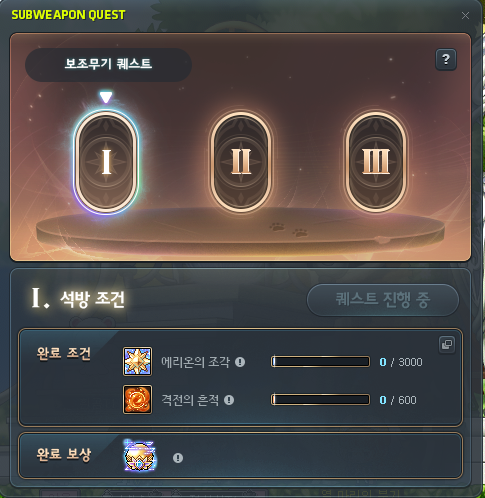This screenshot has width=485, height=498.
Task: Click the white triangle marker above stage I
Action: 106,97
